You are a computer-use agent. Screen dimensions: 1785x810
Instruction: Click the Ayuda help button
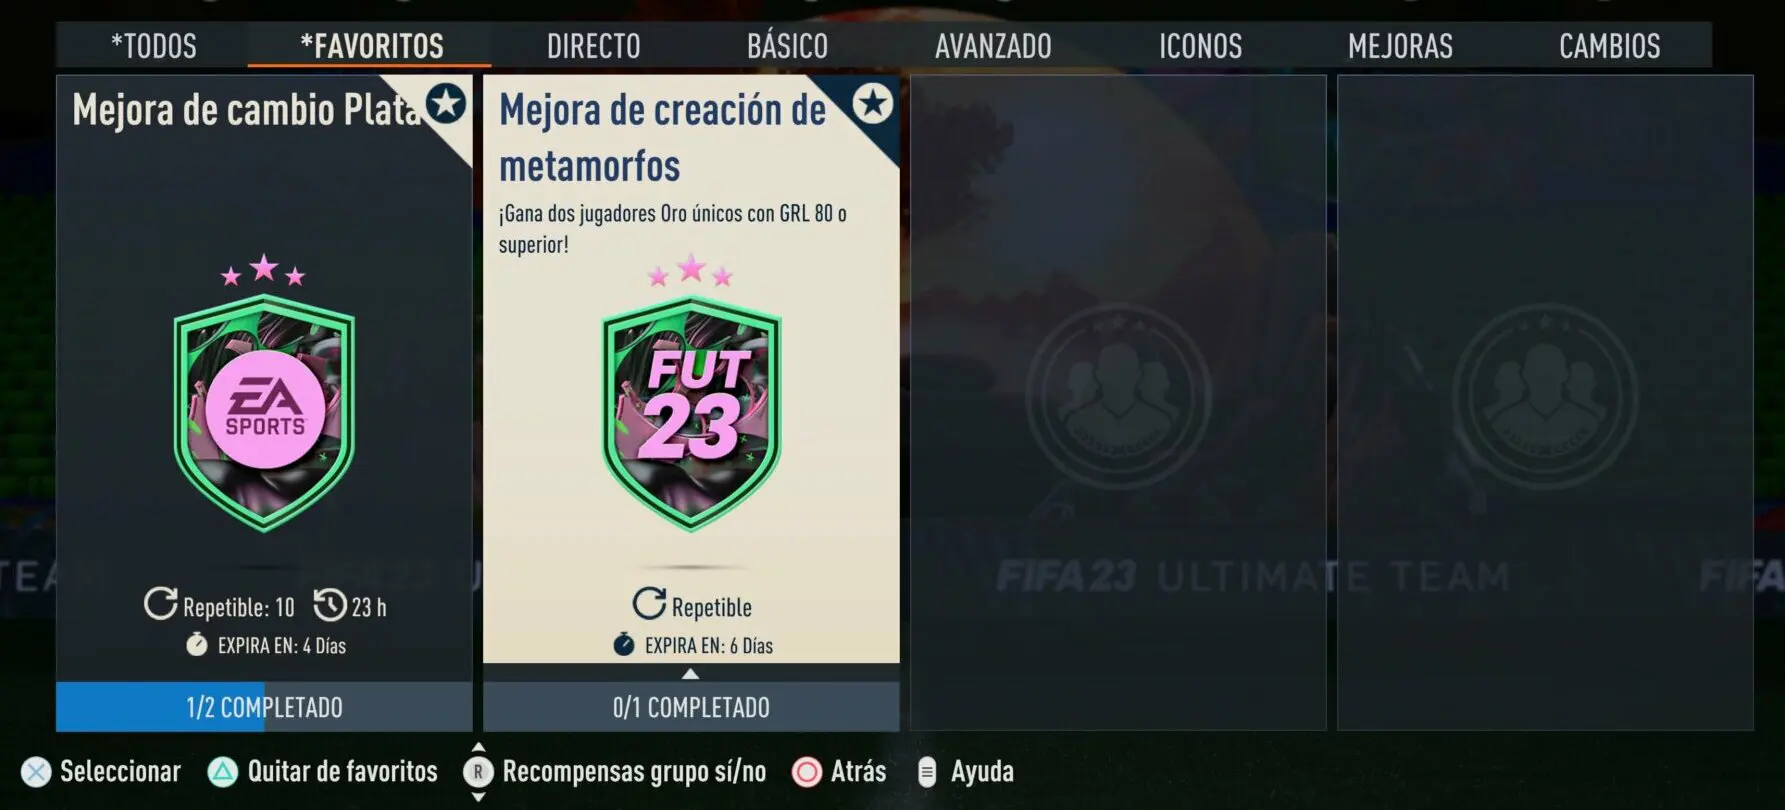tap(965, 772)
